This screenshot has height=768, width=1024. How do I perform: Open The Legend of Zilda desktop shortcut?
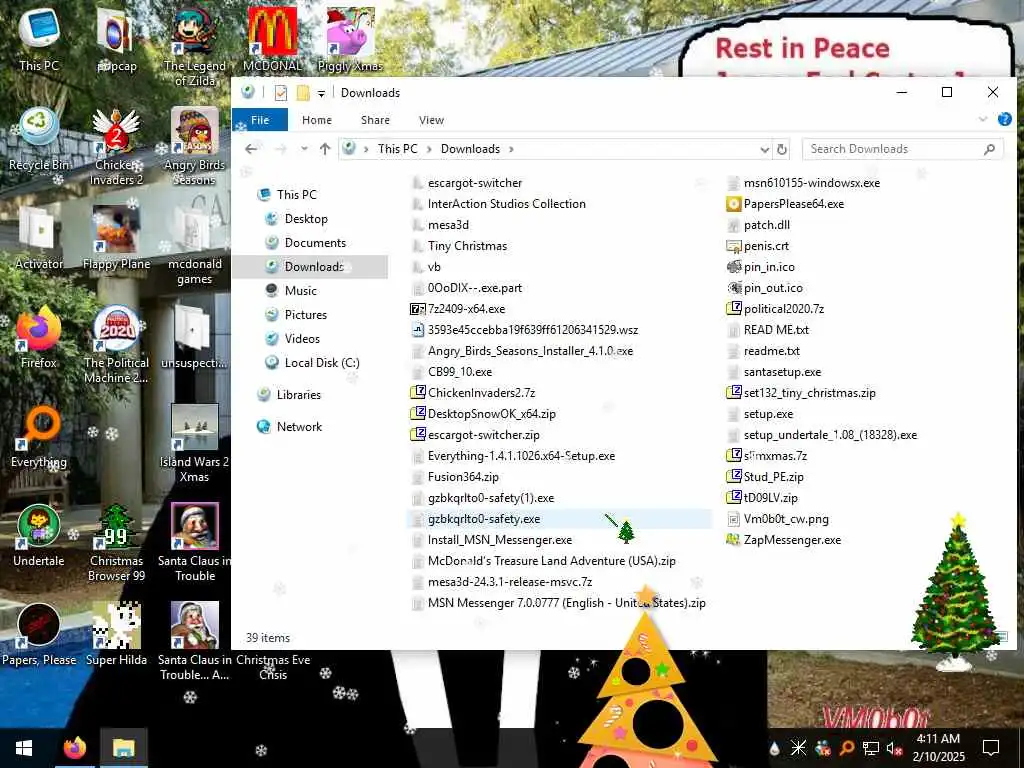click(195, 46)
